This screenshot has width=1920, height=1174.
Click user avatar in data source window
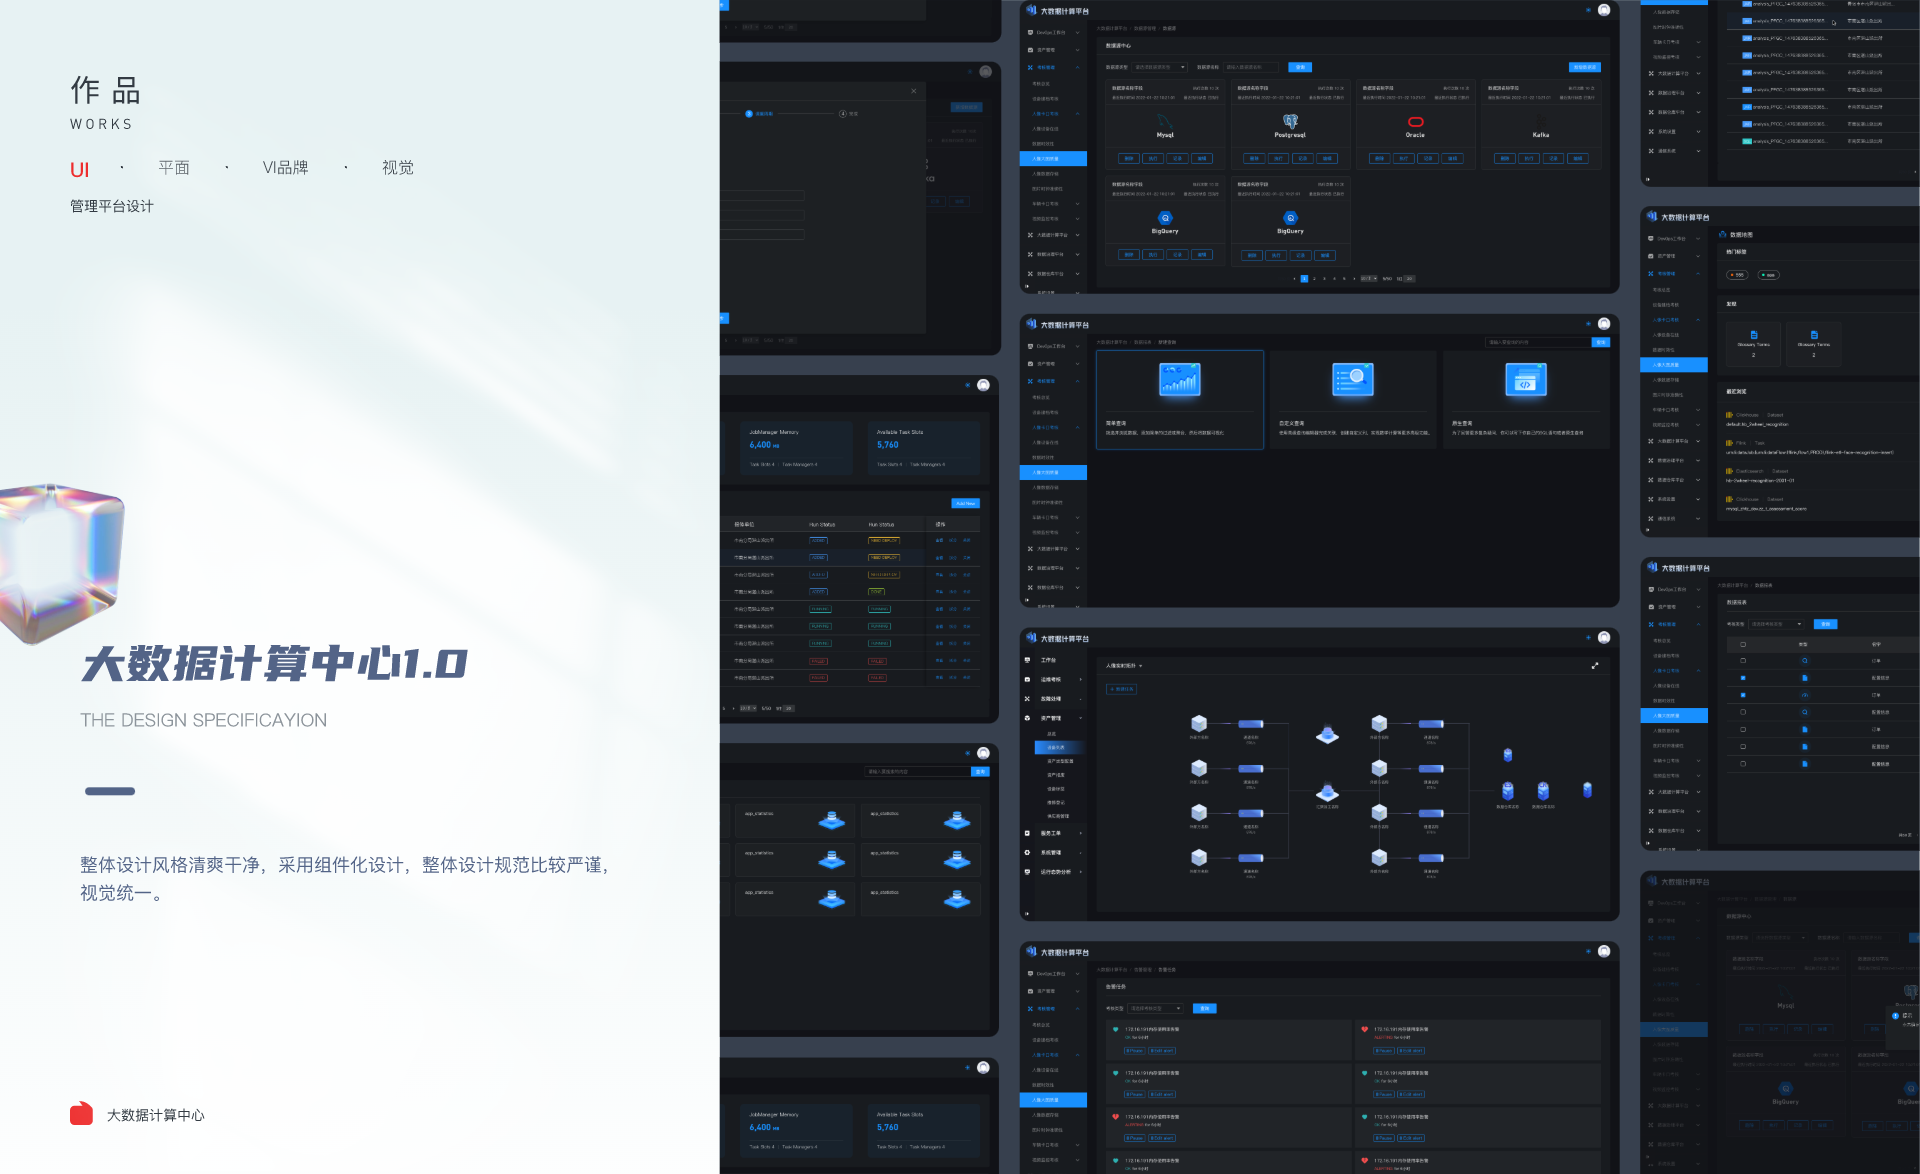click(x=1604, y=10)
